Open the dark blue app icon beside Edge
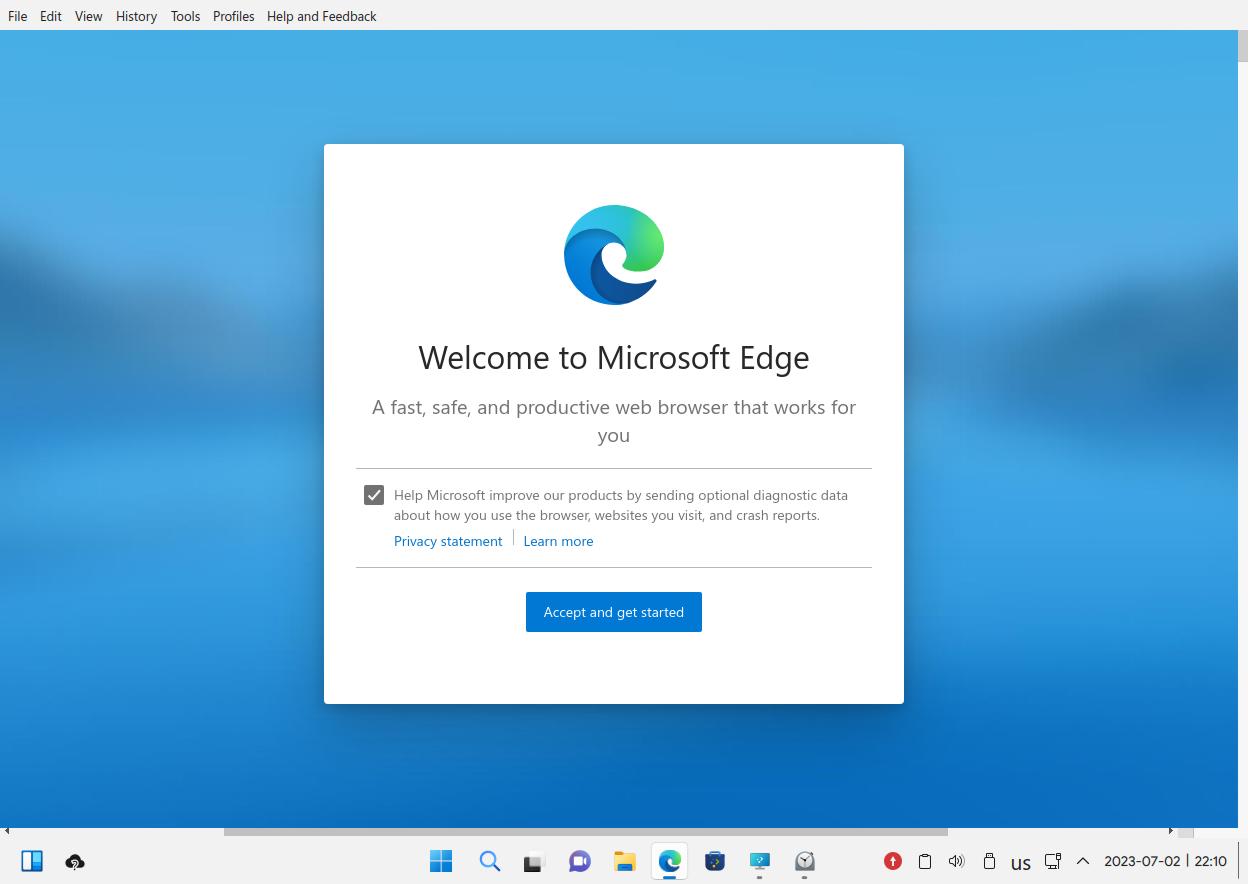 coord(715,861)
